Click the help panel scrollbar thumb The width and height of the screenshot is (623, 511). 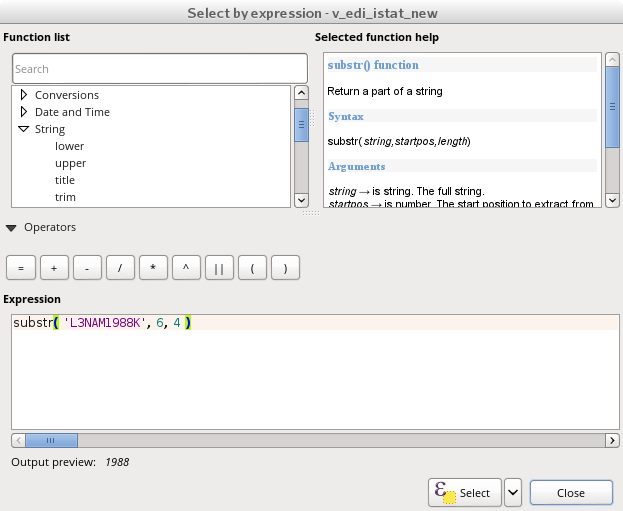pos(612,107)
